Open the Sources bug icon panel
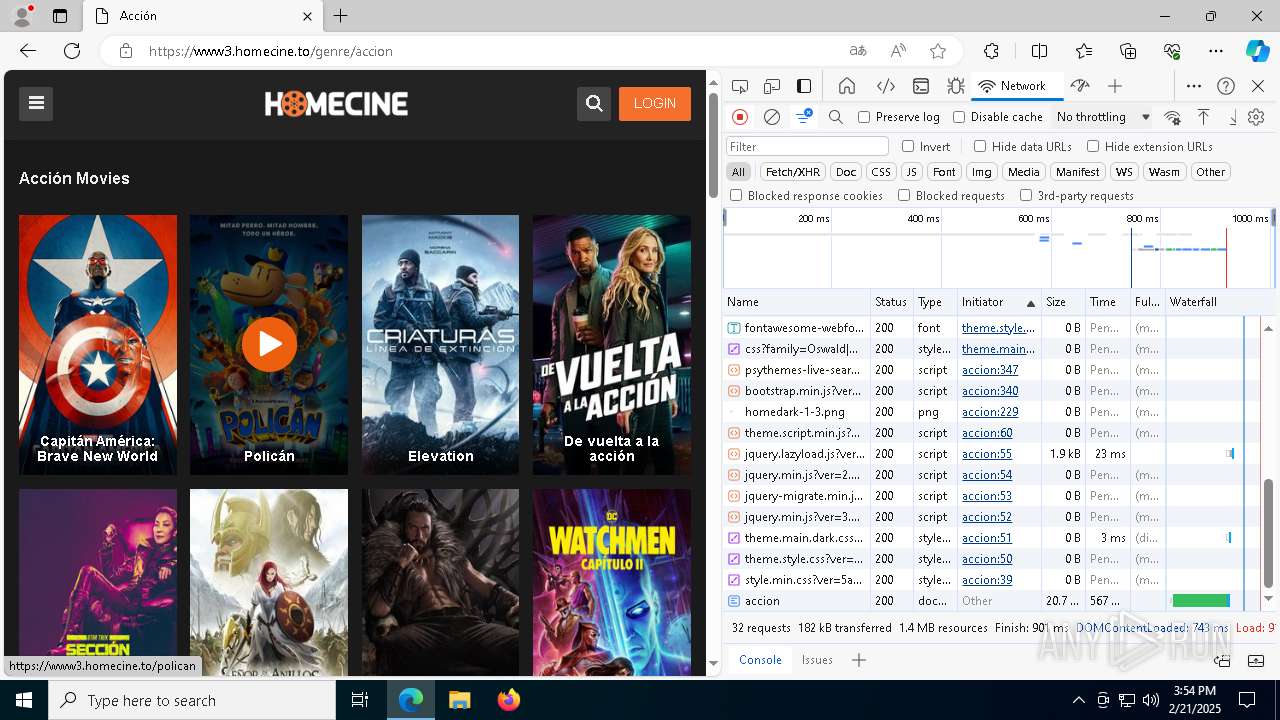1280x720 pixels. click(956, 86)
